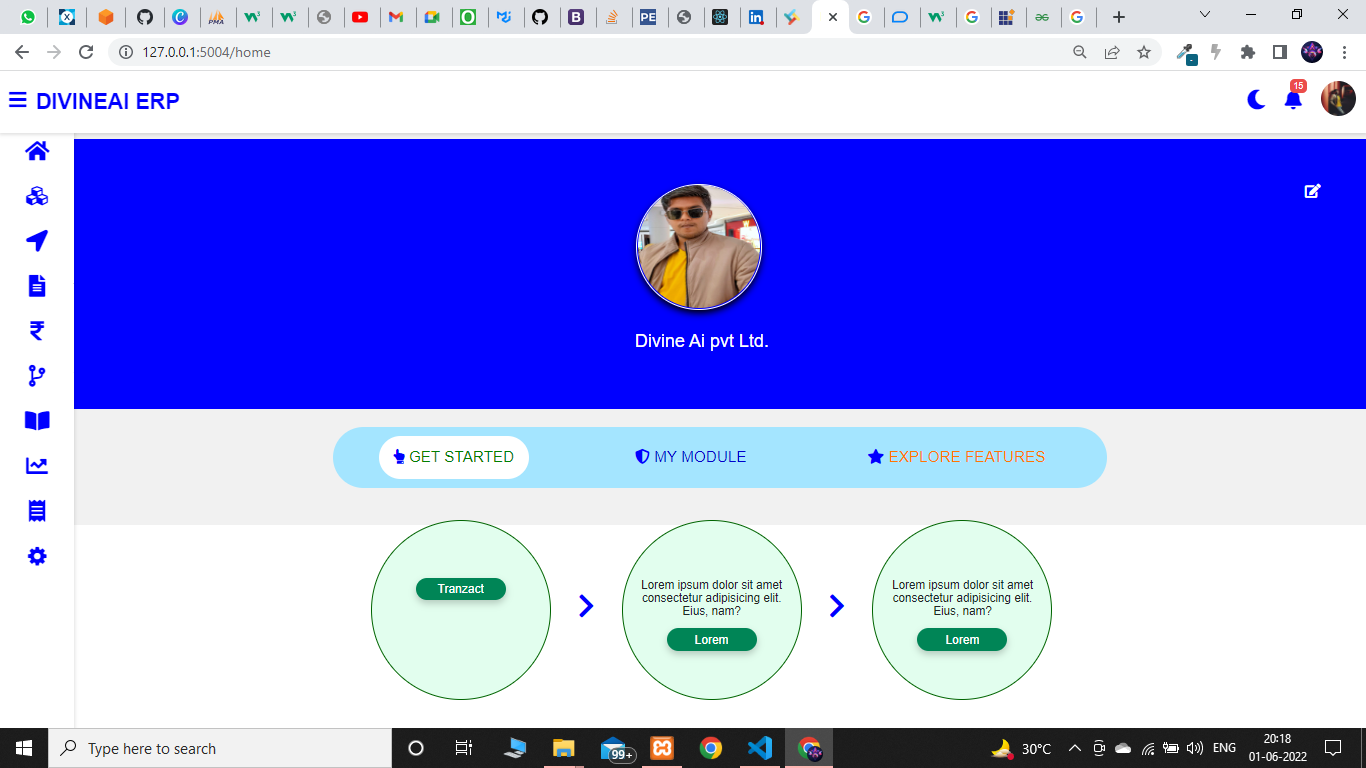The image size is (1366, 768).
Task: Click the edit pencil on the blue banner
Action: (1313, 191)
